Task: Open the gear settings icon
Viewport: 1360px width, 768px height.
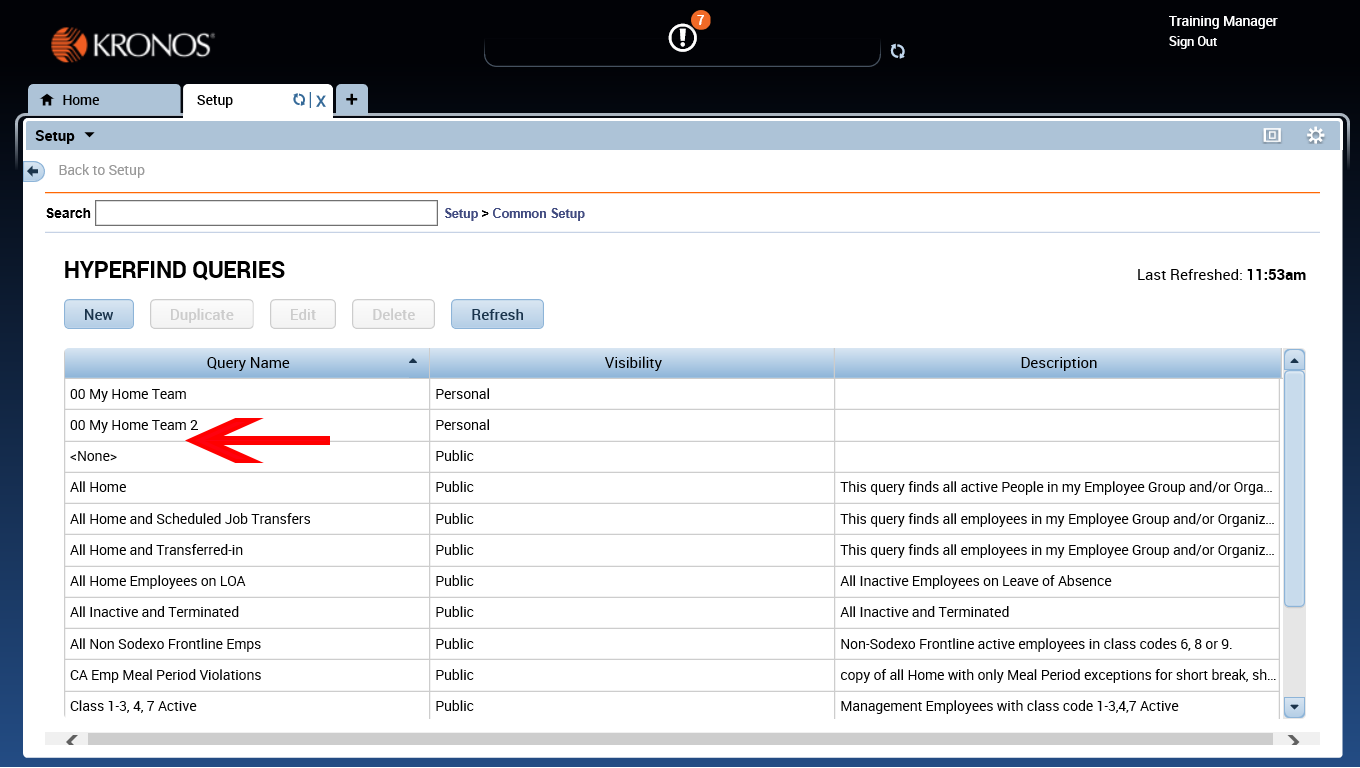Action: [1315, 135]
